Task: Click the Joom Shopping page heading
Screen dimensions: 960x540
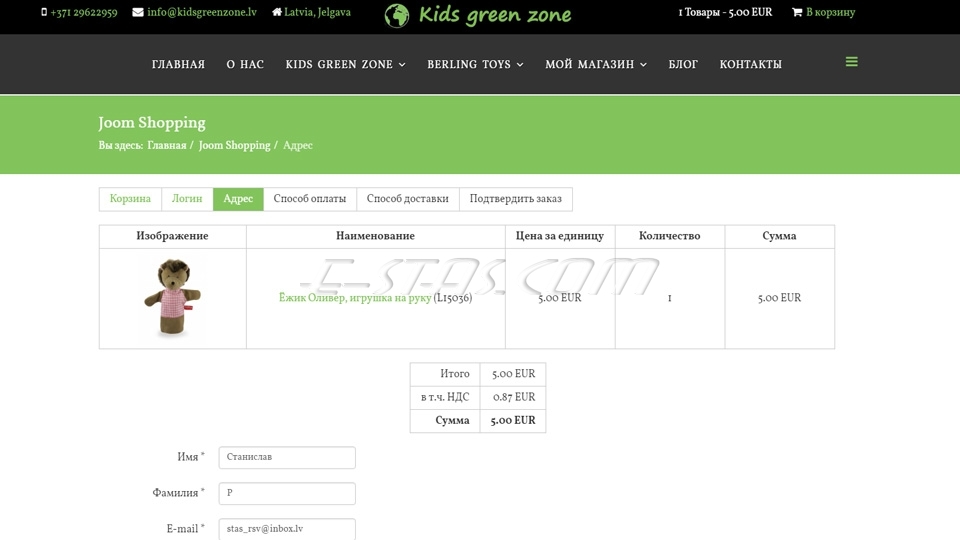Action: [152, 122]
